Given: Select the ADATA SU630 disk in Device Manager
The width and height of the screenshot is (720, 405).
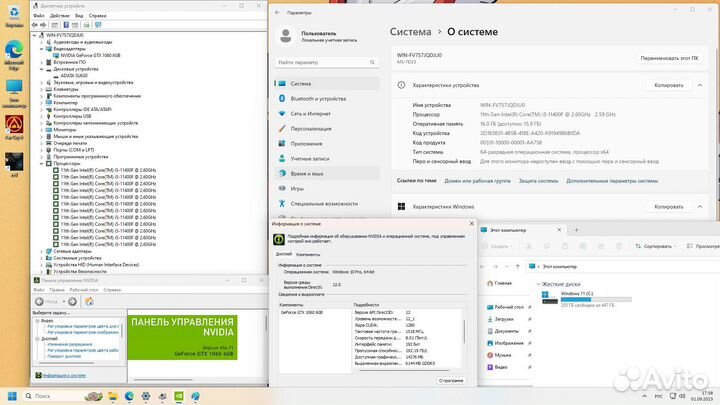Looking at the screenshot, I should coord(74,75).
